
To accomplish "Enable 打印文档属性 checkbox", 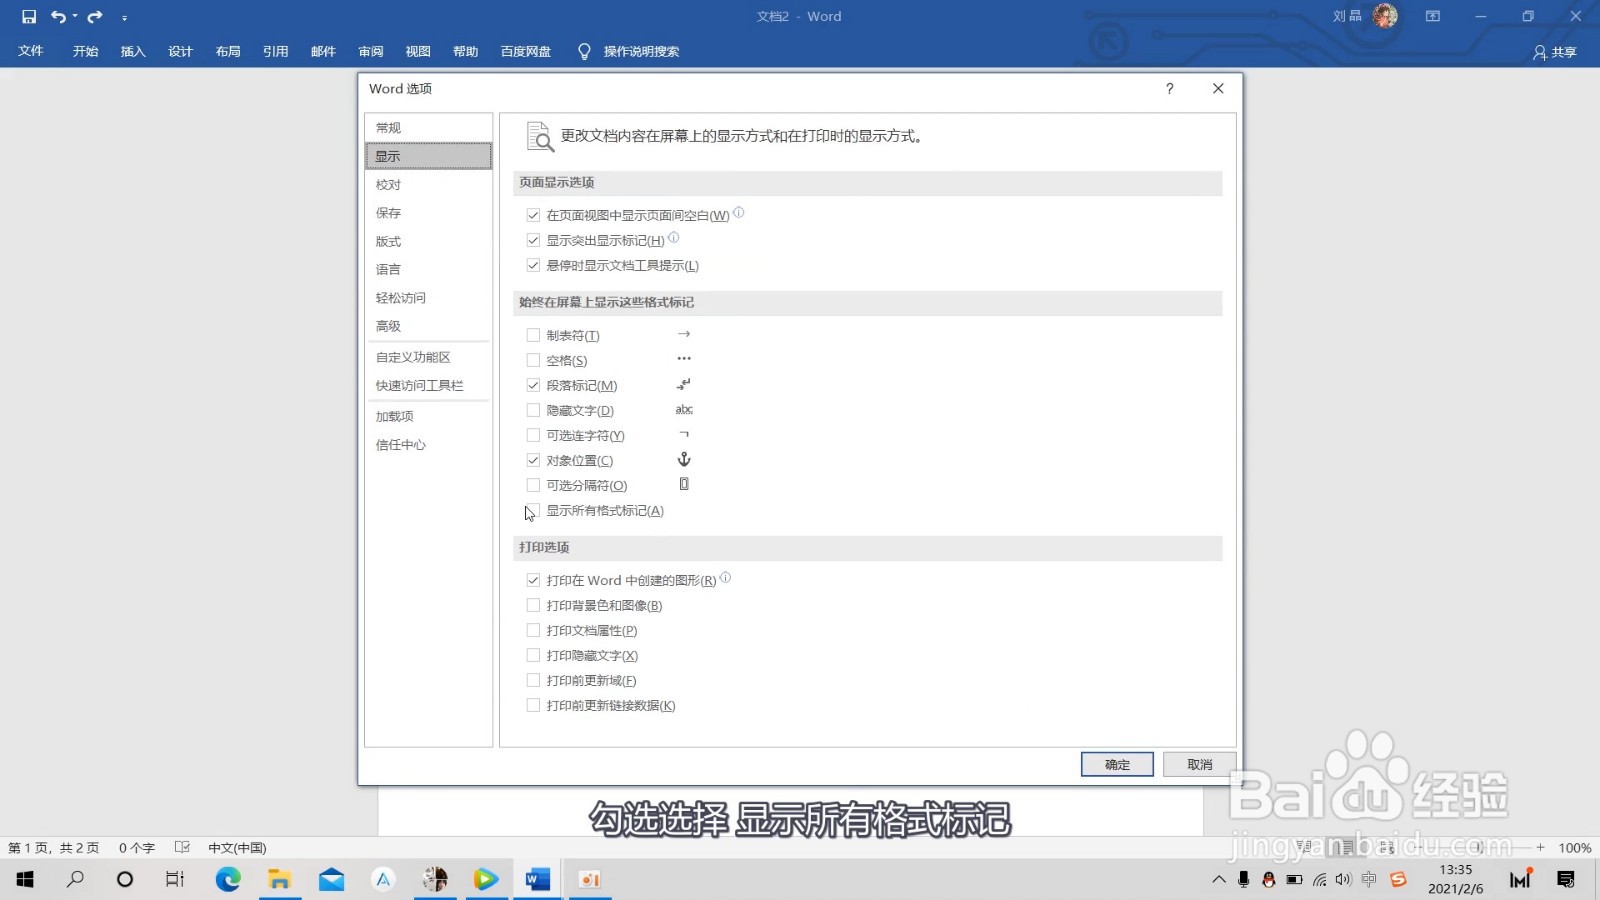I will tap(533, 630).
